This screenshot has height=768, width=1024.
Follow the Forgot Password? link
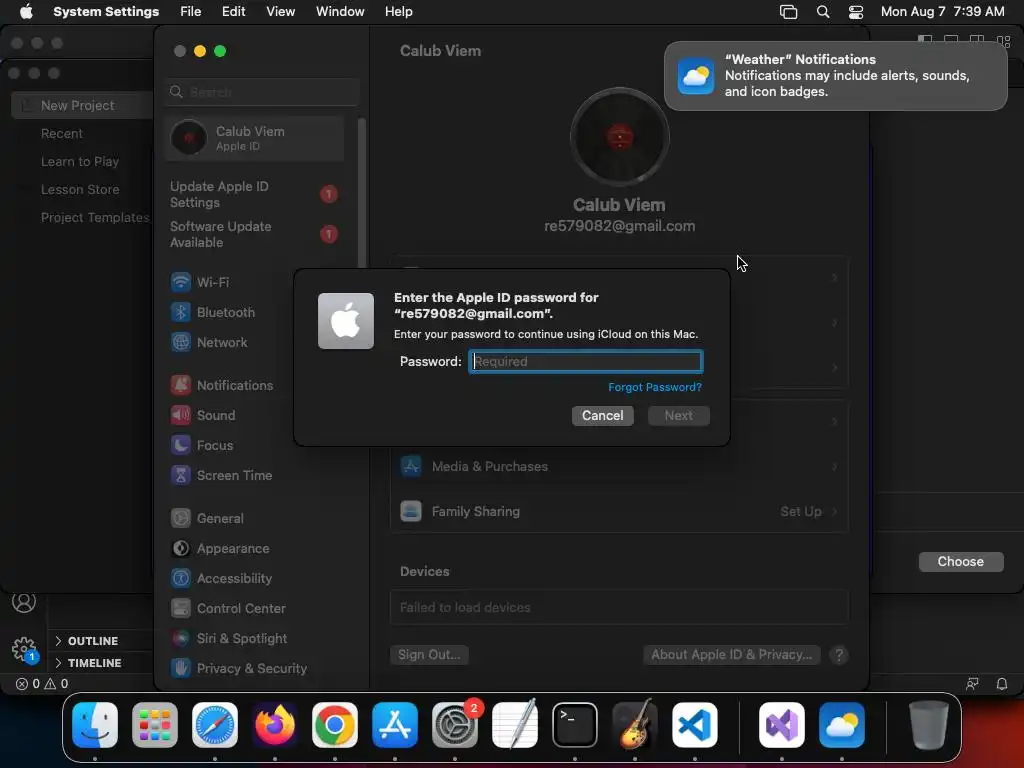(655, 387)
